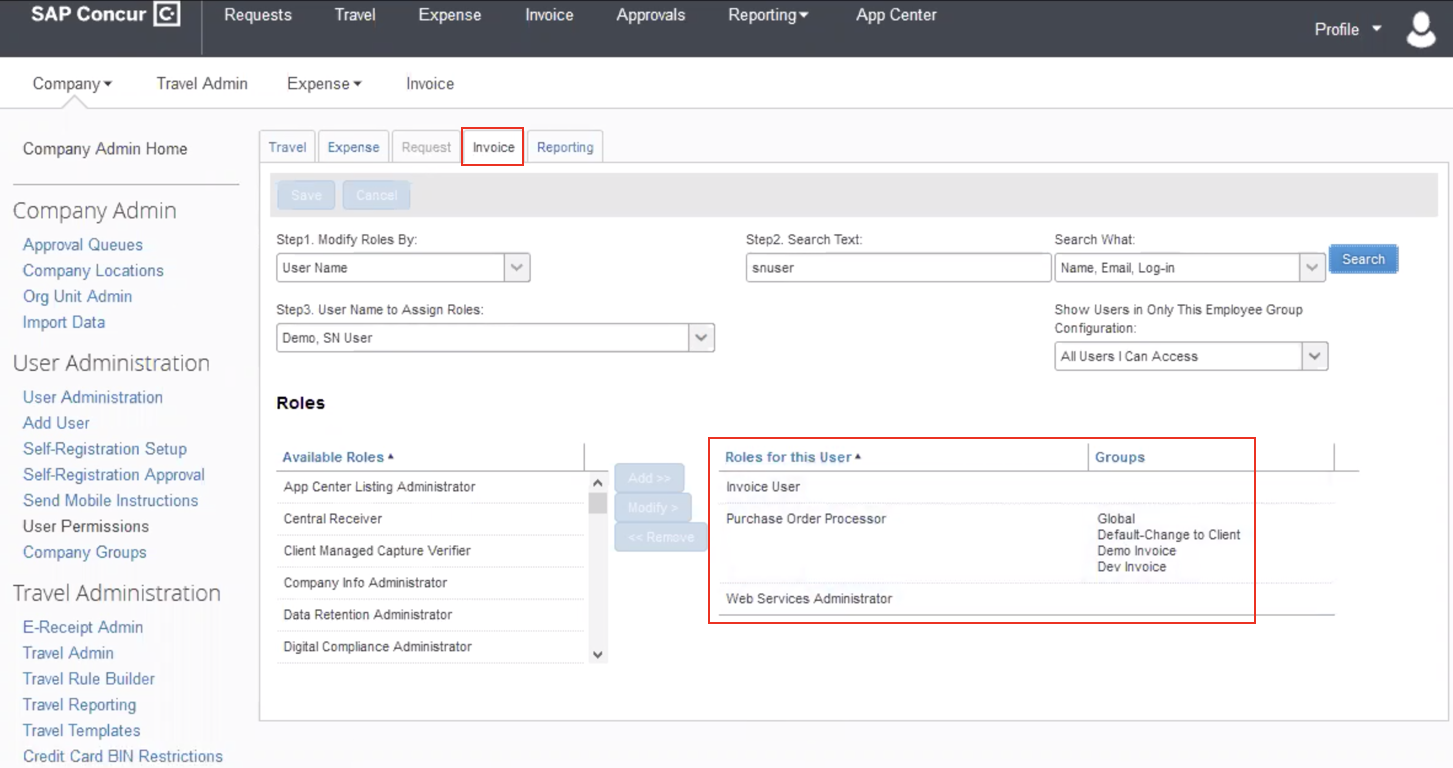Select App Center Listing Administrator role

[430, 487]
